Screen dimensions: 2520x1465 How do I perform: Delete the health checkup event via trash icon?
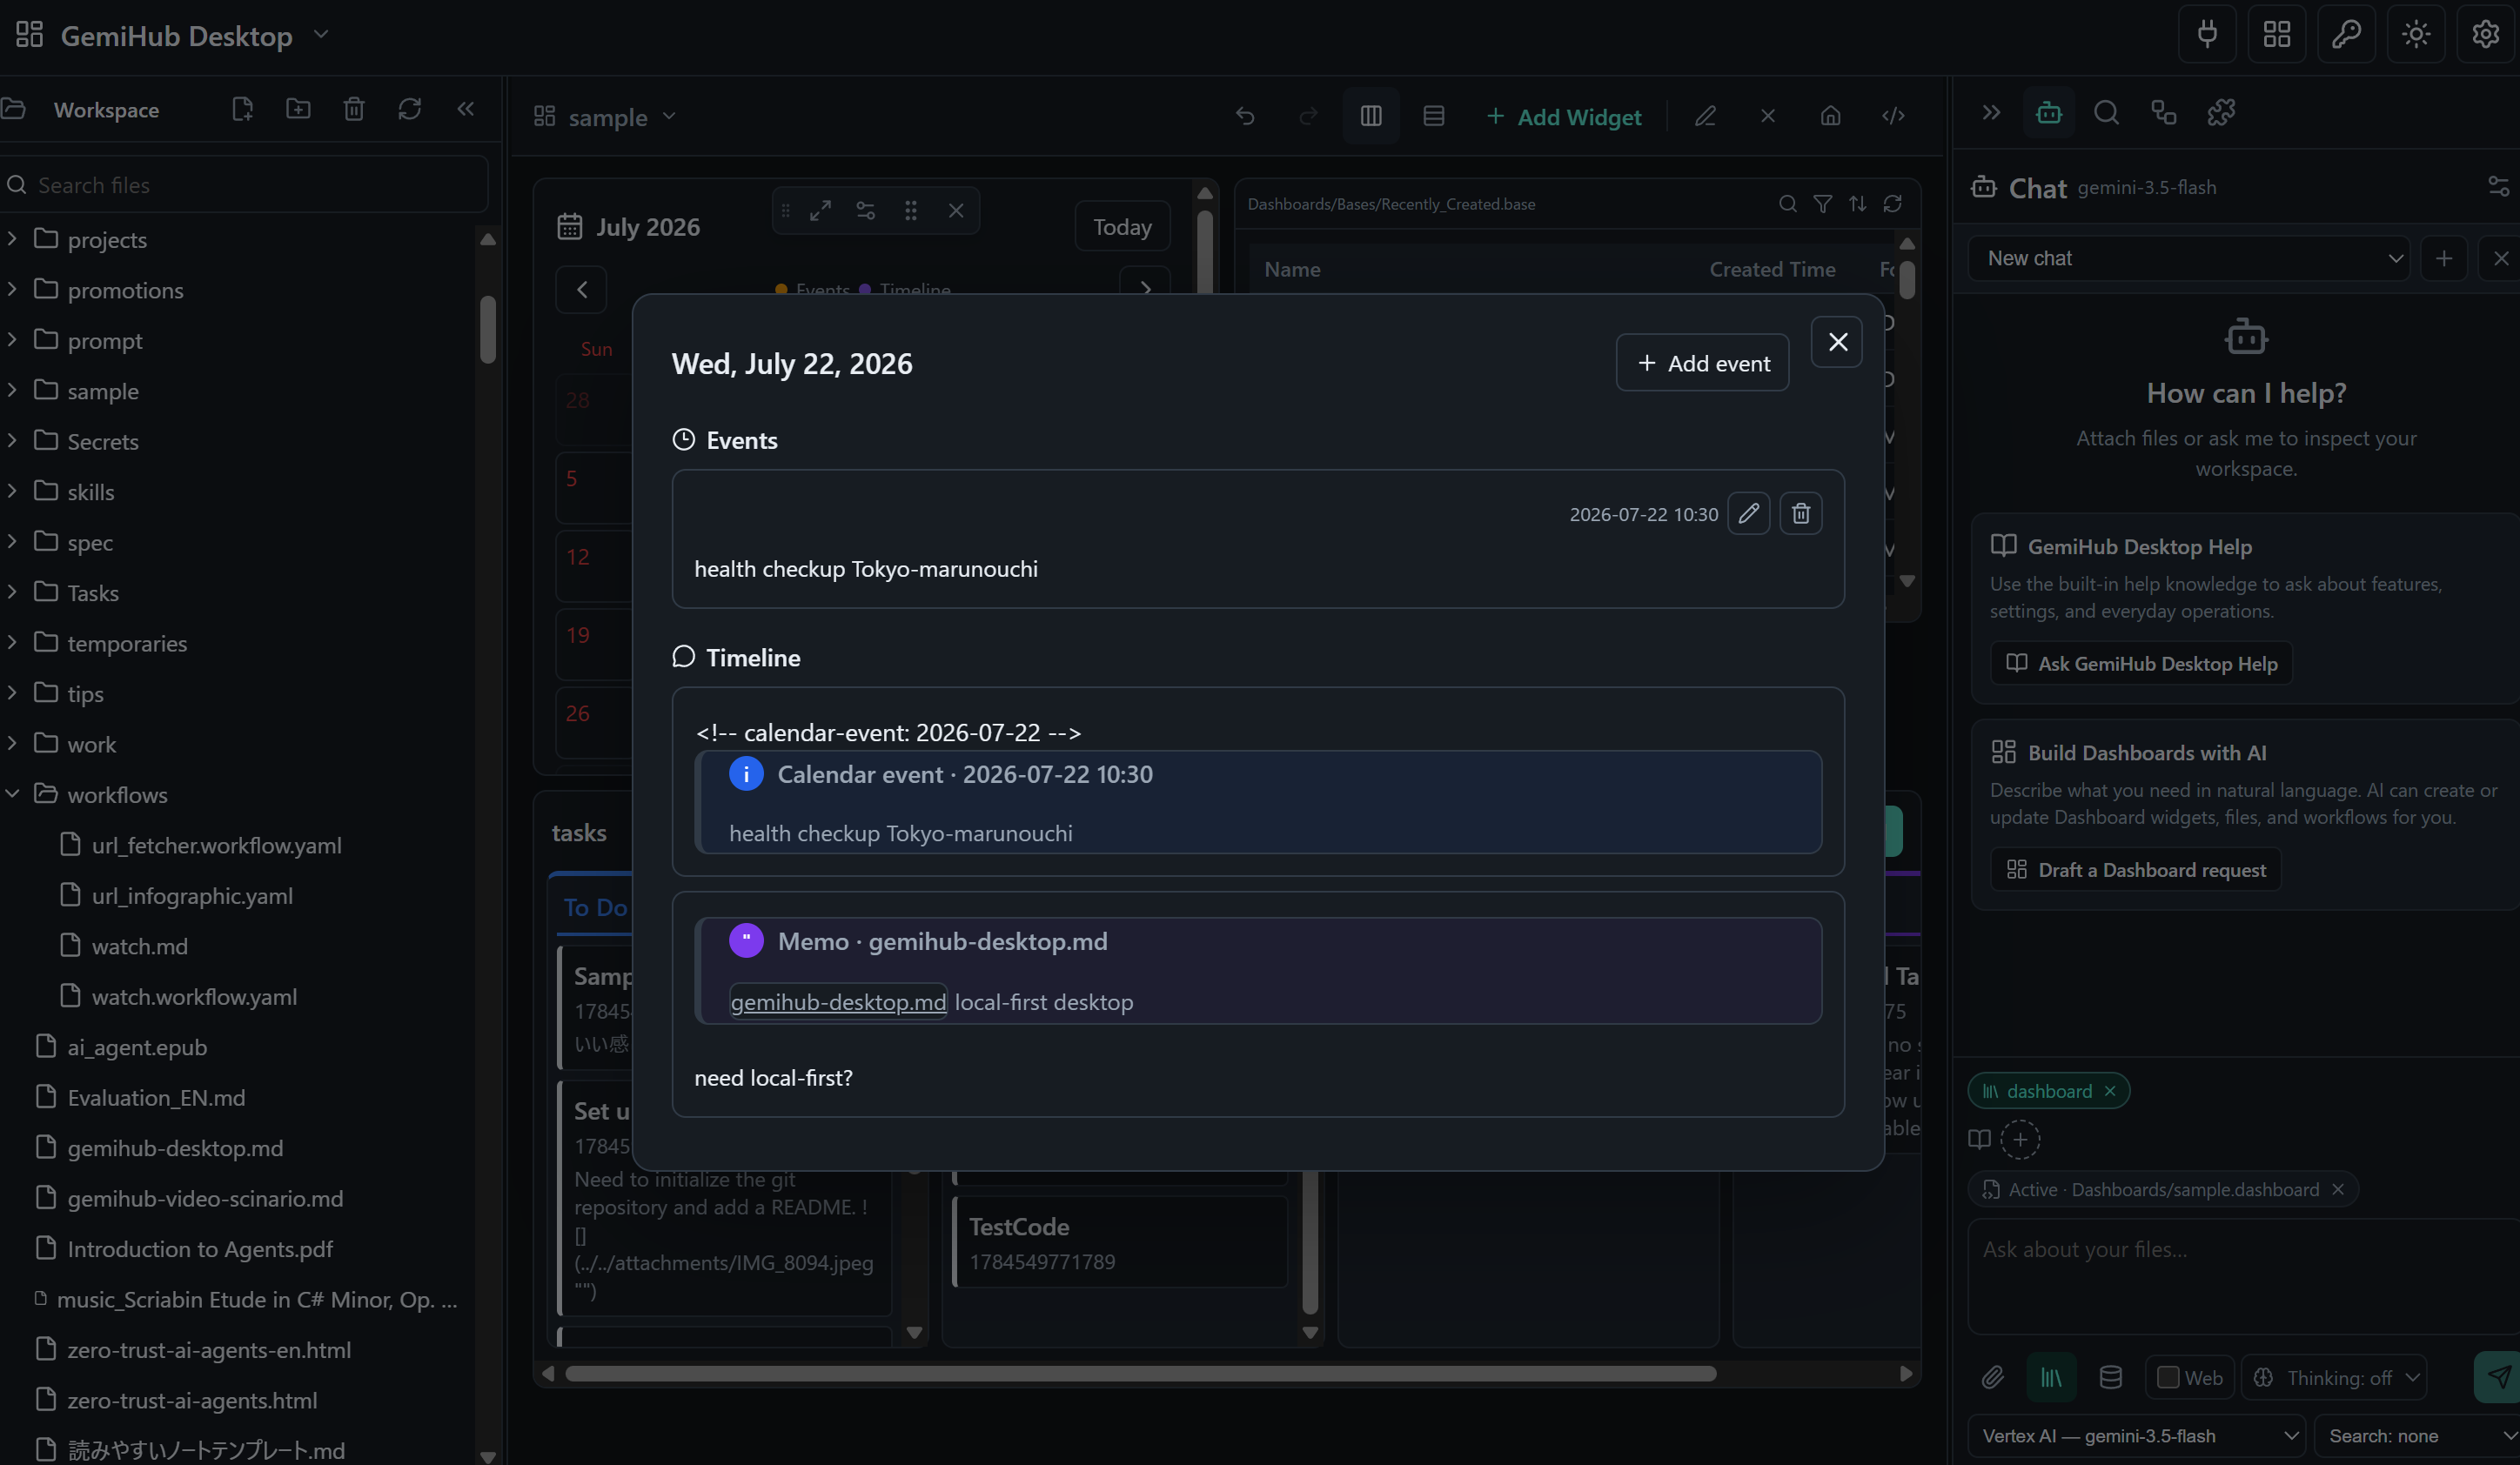(x=1800, y=514)
